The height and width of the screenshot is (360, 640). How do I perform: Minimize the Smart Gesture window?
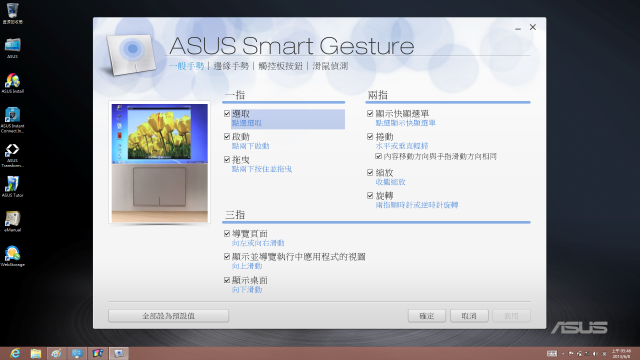pyautogui.click(x=518, y=28)
